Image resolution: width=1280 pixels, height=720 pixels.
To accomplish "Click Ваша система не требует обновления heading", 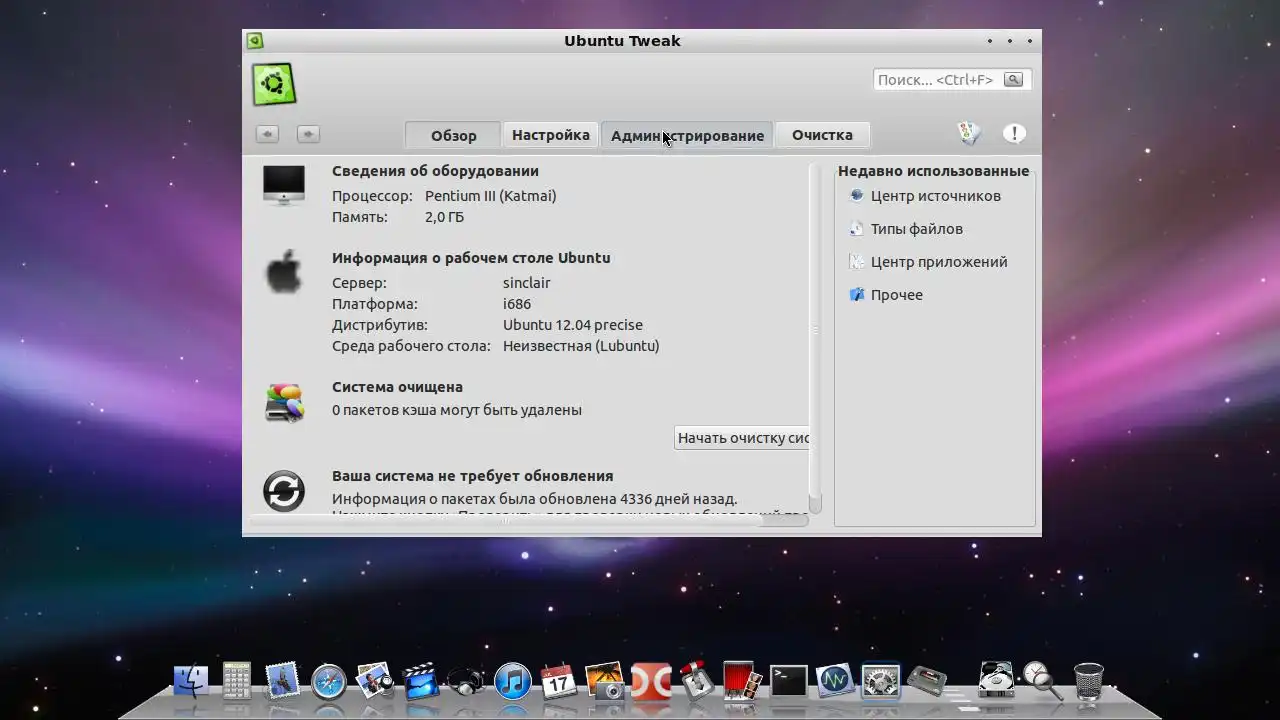I will tap(473, 476).
